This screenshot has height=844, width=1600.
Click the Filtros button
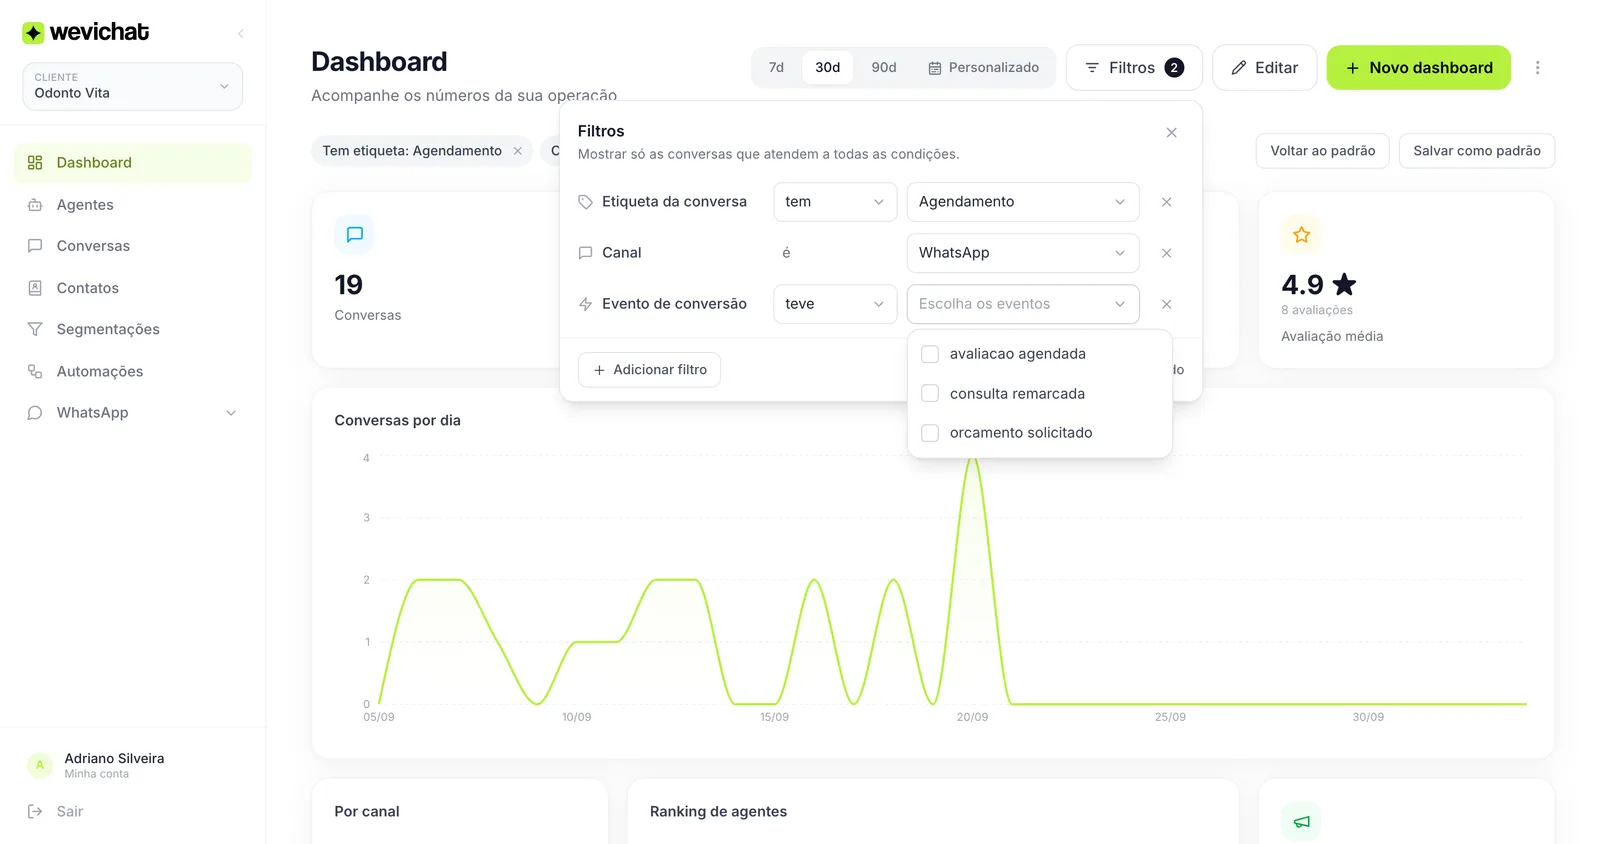coord(1134,68)
